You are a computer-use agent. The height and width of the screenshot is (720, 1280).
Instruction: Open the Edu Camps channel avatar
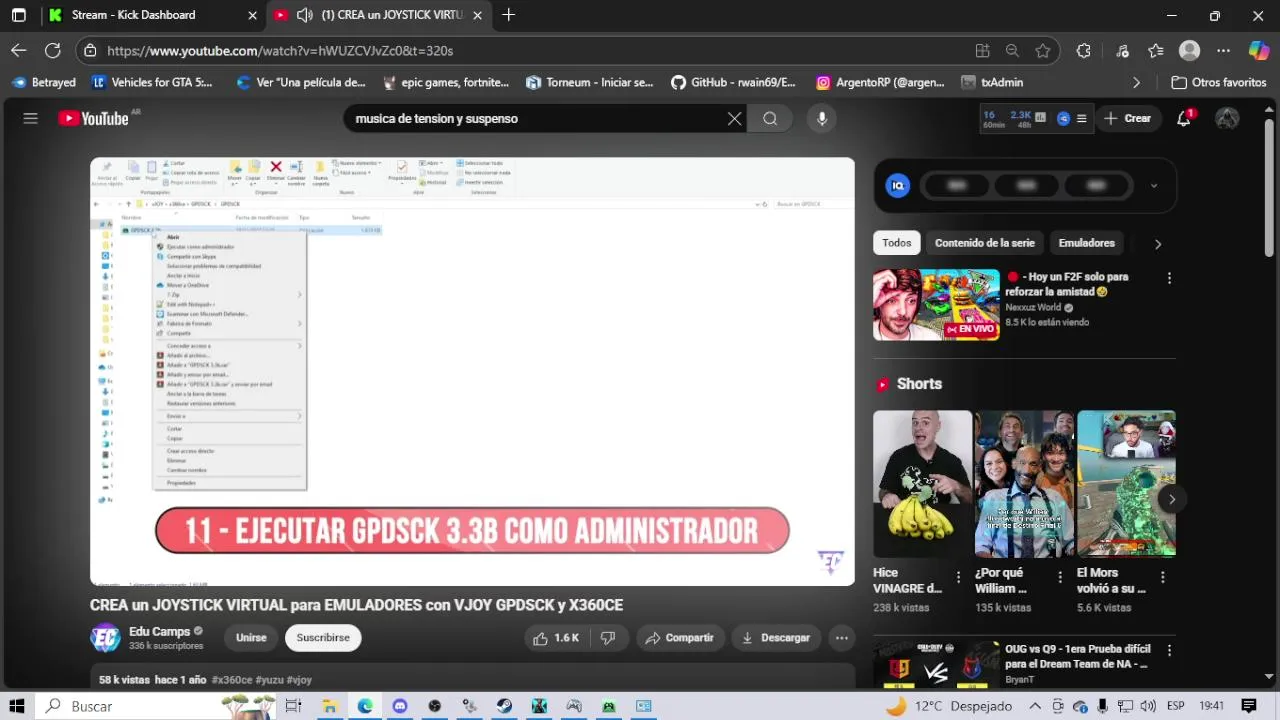[x=105, y=637]
